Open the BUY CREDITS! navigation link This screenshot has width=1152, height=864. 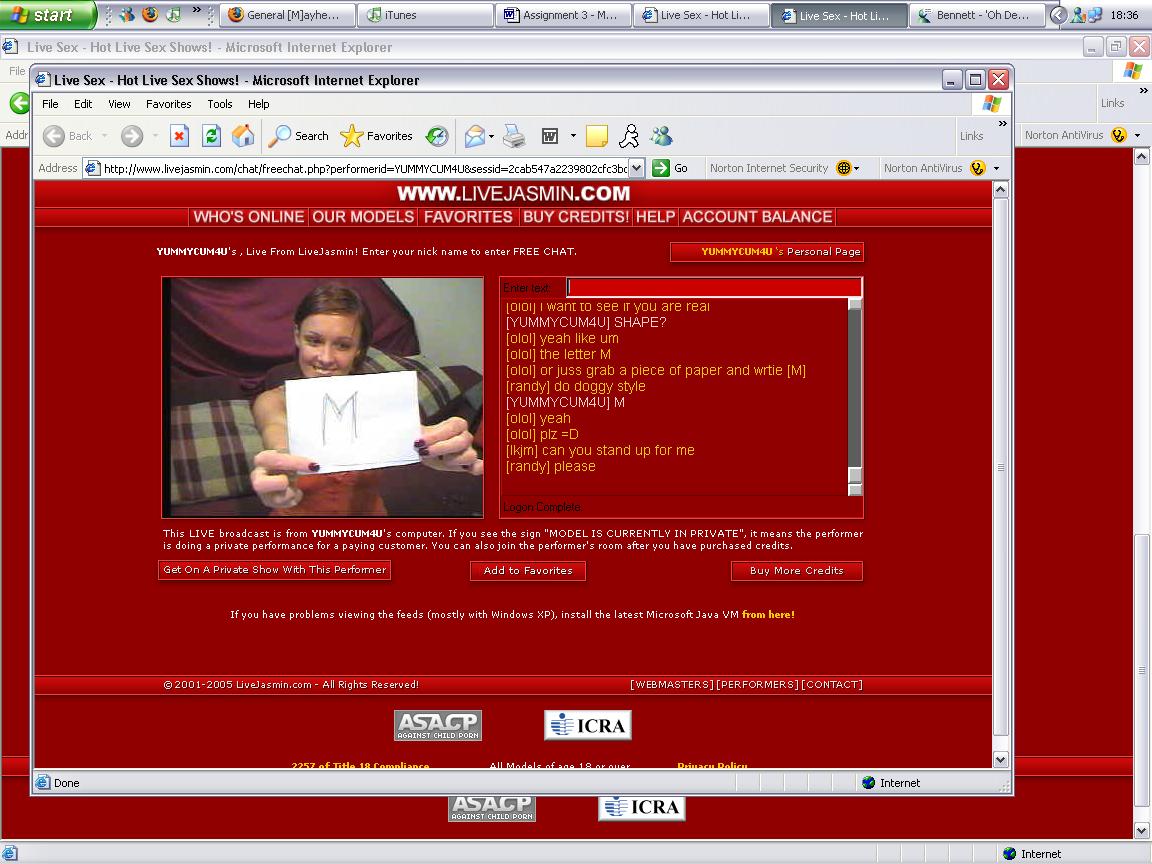click(x=575, y=217)
